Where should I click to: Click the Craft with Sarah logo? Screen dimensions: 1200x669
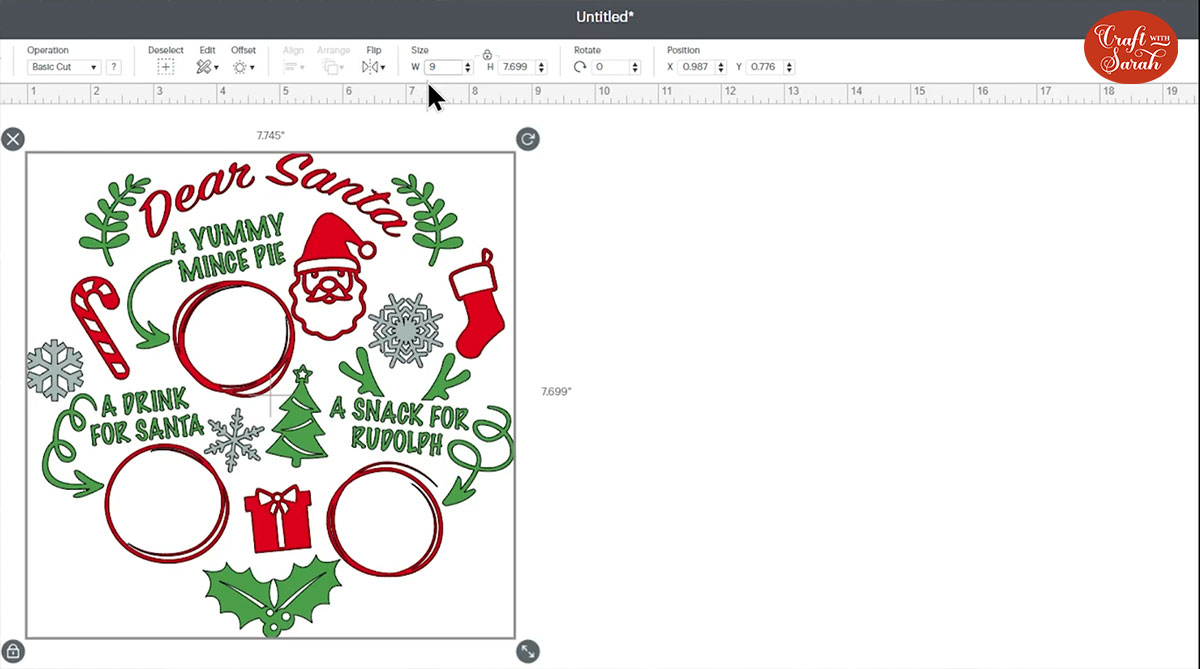point(1131,47)
